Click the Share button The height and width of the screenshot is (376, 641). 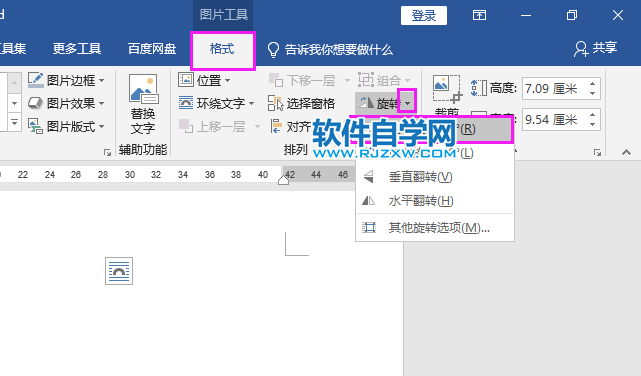click(x=595, y=48)
